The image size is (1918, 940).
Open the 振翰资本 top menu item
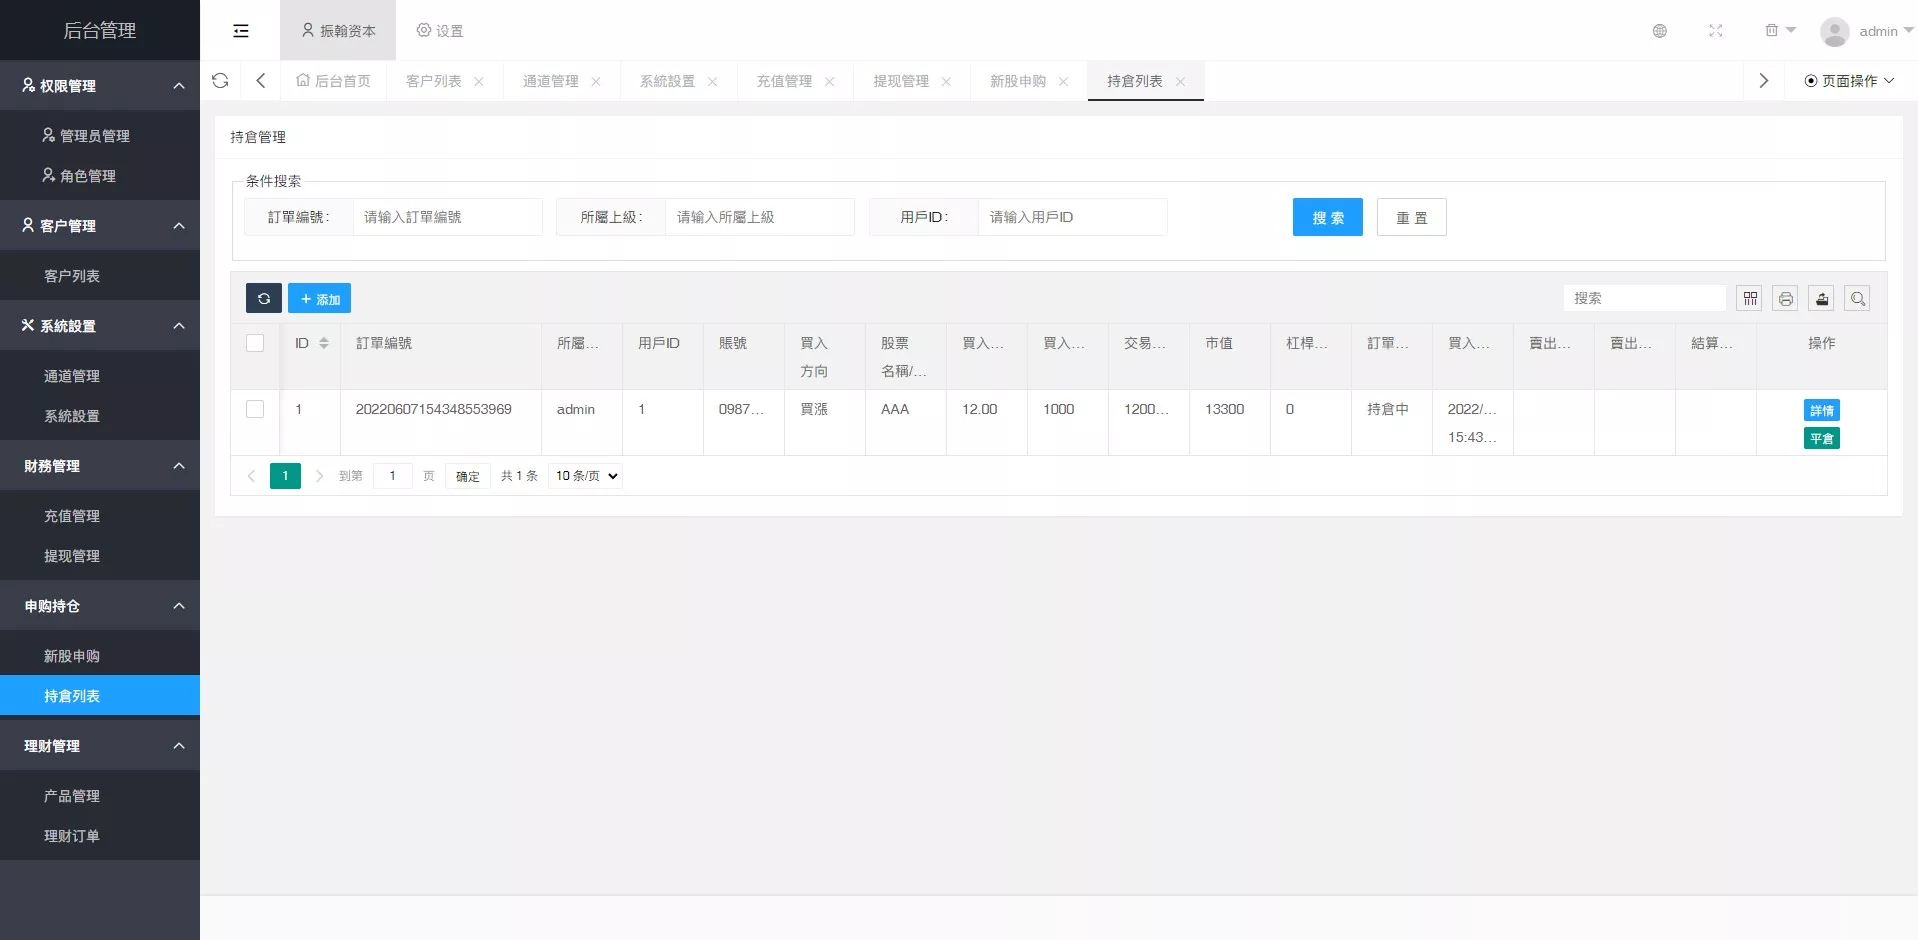tap(338, 31)
